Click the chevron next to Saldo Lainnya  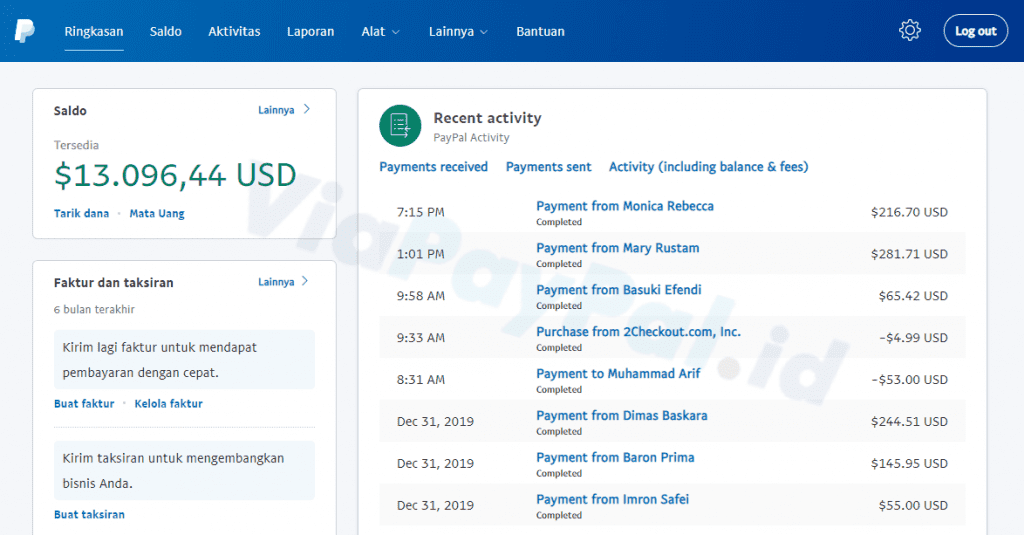[x=307, y=109]
